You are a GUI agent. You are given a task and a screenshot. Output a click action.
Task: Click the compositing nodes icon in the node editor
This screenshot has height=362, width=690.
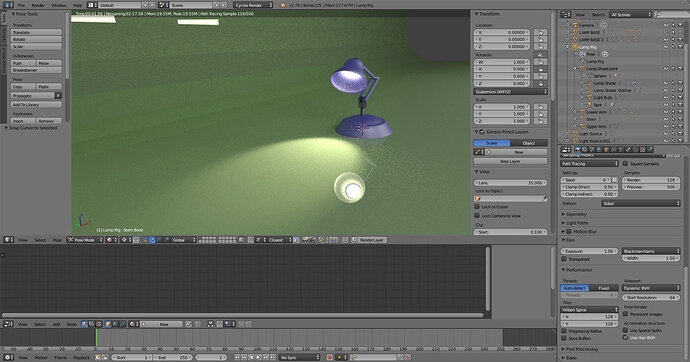pyautogui.click(x=92, y=324)
